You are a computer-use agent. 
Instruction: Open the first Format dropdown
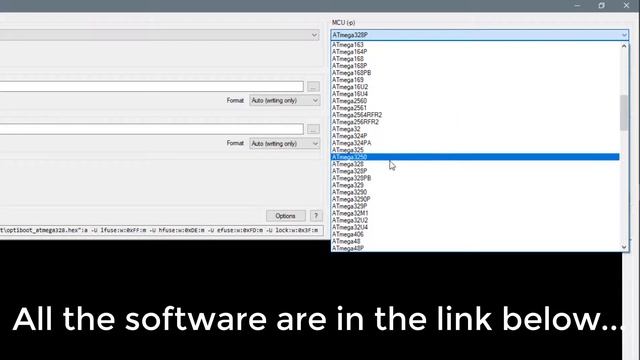pos(285,100)
